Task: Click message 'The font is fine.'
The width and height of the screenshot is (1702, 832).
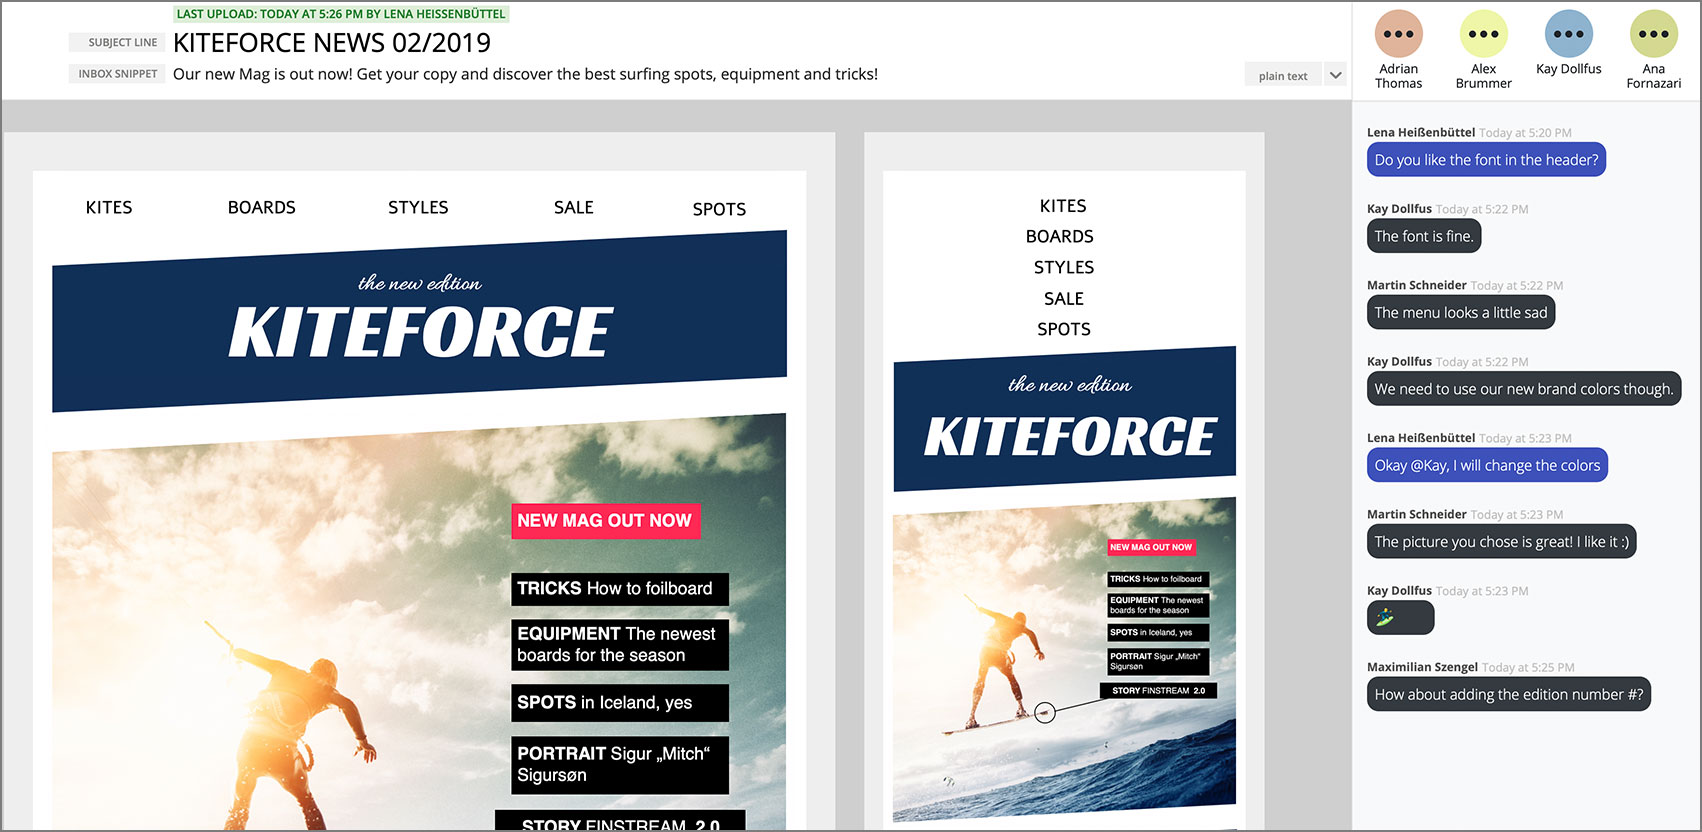Action: pyautogui.click(x=1424, y=236)
